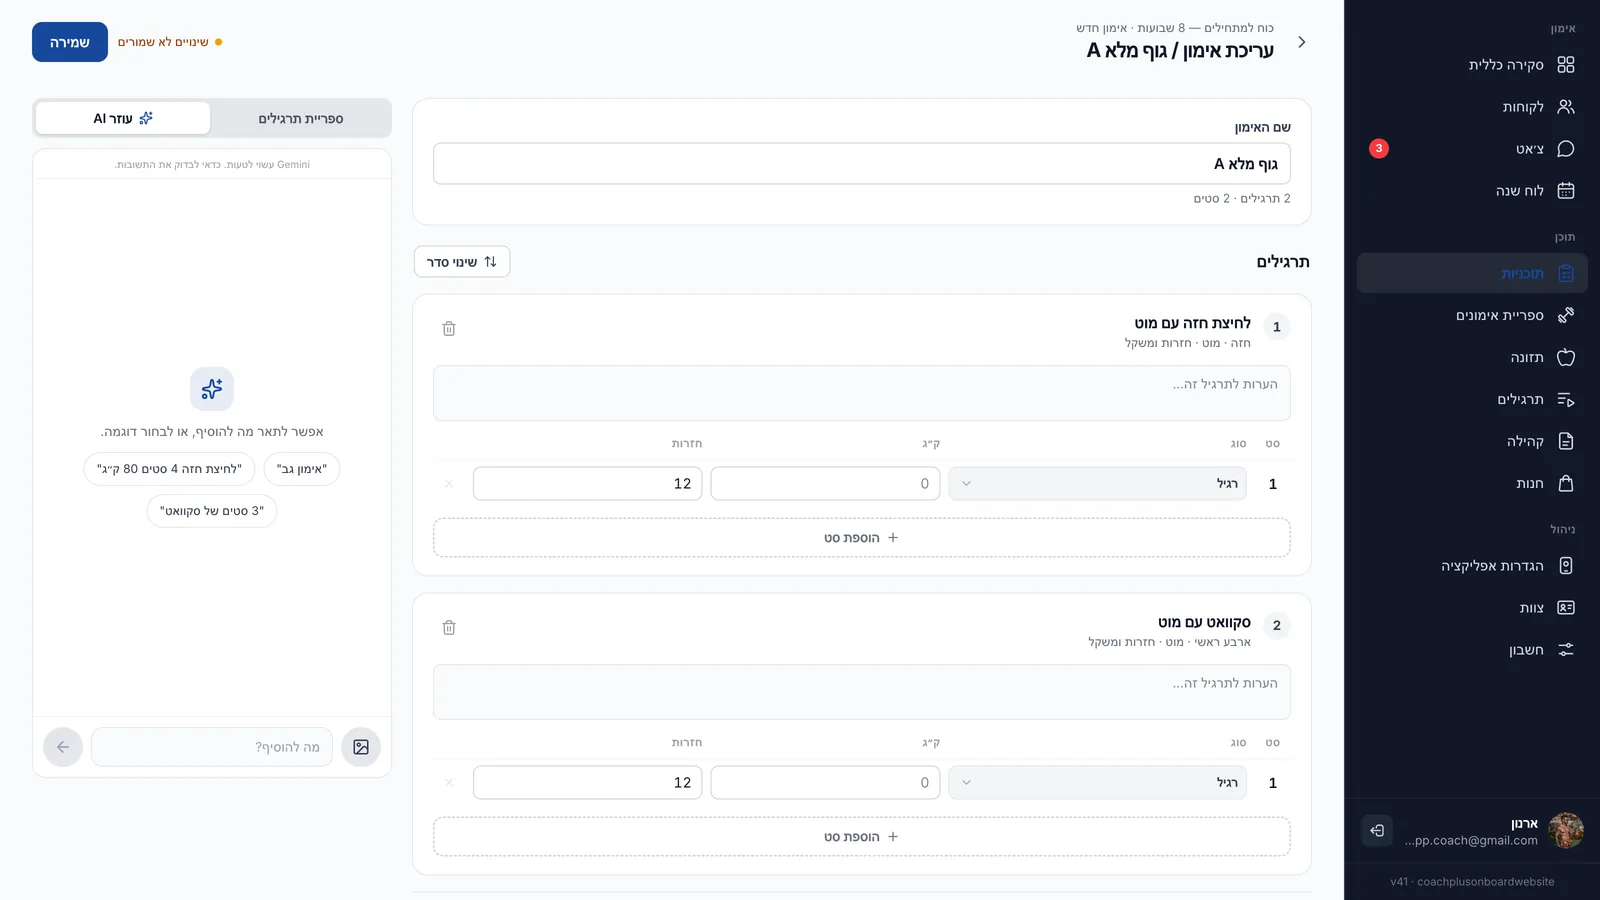Image resolution: width=1600 pixels, height=900 pixels.
Task: Click ארנון profile avatar thumbnail
Action: [1566, 830]
